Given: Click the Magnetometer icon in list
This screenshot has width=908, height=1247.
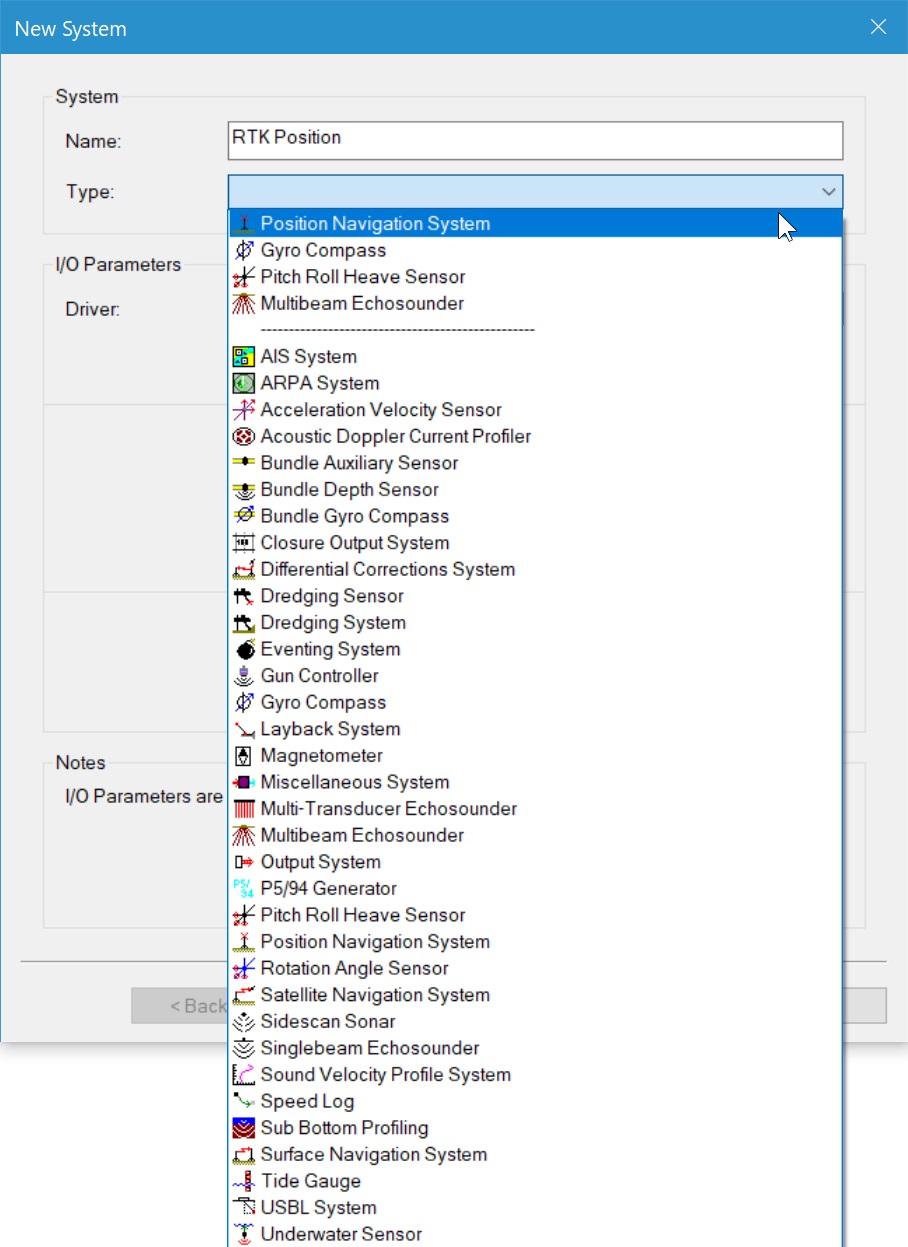Looking at the screenshot, I should pyautogui.click(x=243, y=756).
